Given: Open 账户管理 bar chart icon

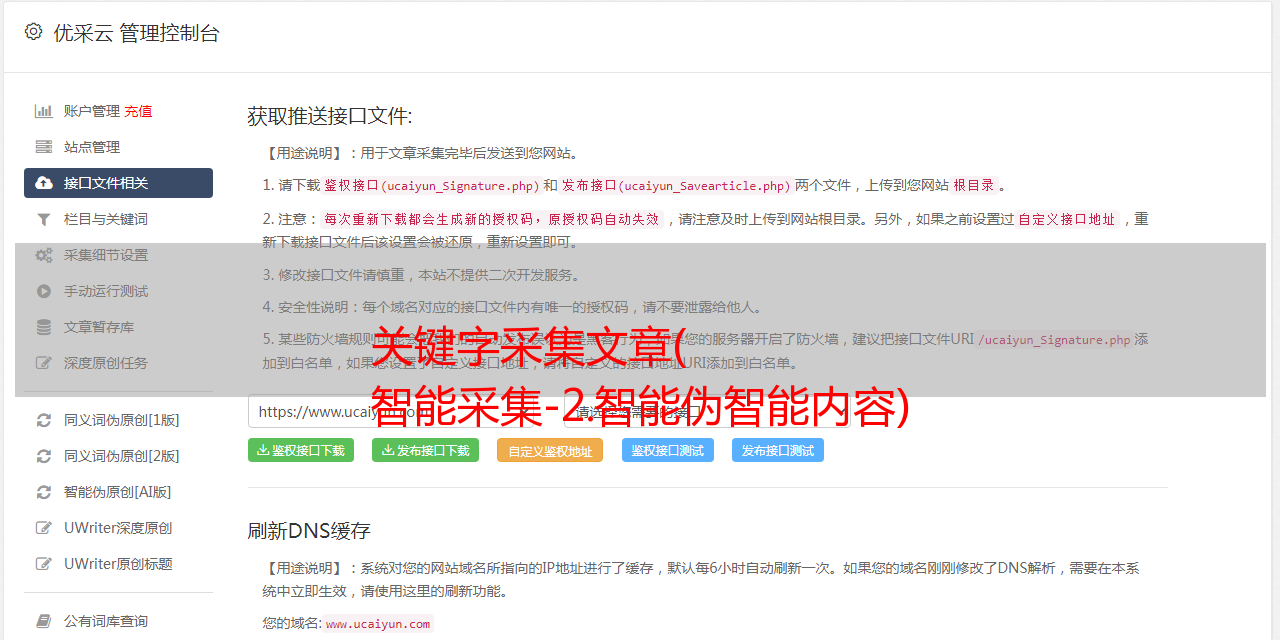Looking at the screenshot, I should tap(44, 111).
